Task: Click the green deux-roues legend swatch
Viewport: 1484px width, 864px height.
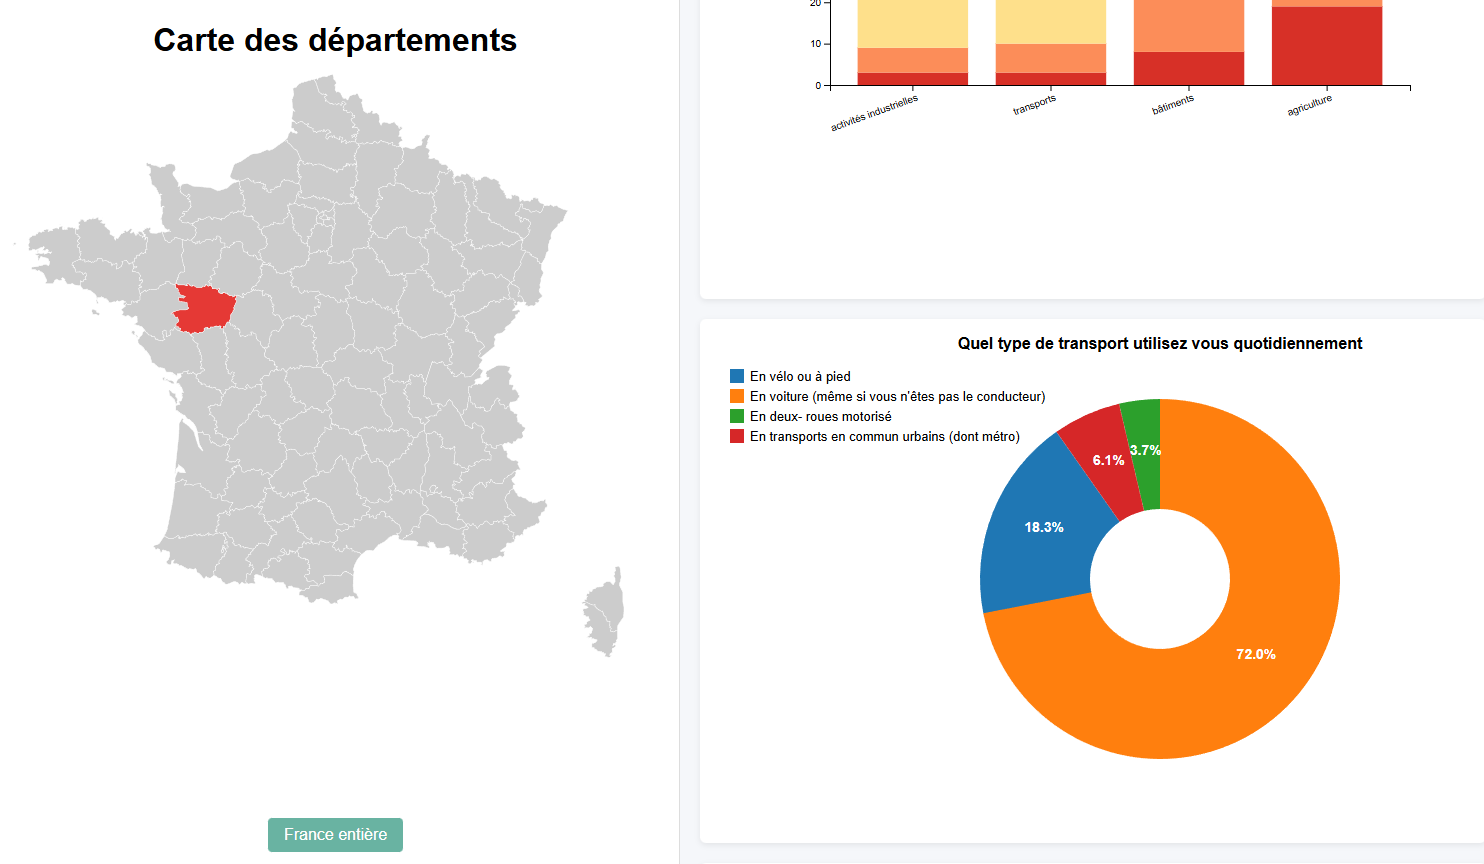Action: pyautogui.click(x=737, y=417)
